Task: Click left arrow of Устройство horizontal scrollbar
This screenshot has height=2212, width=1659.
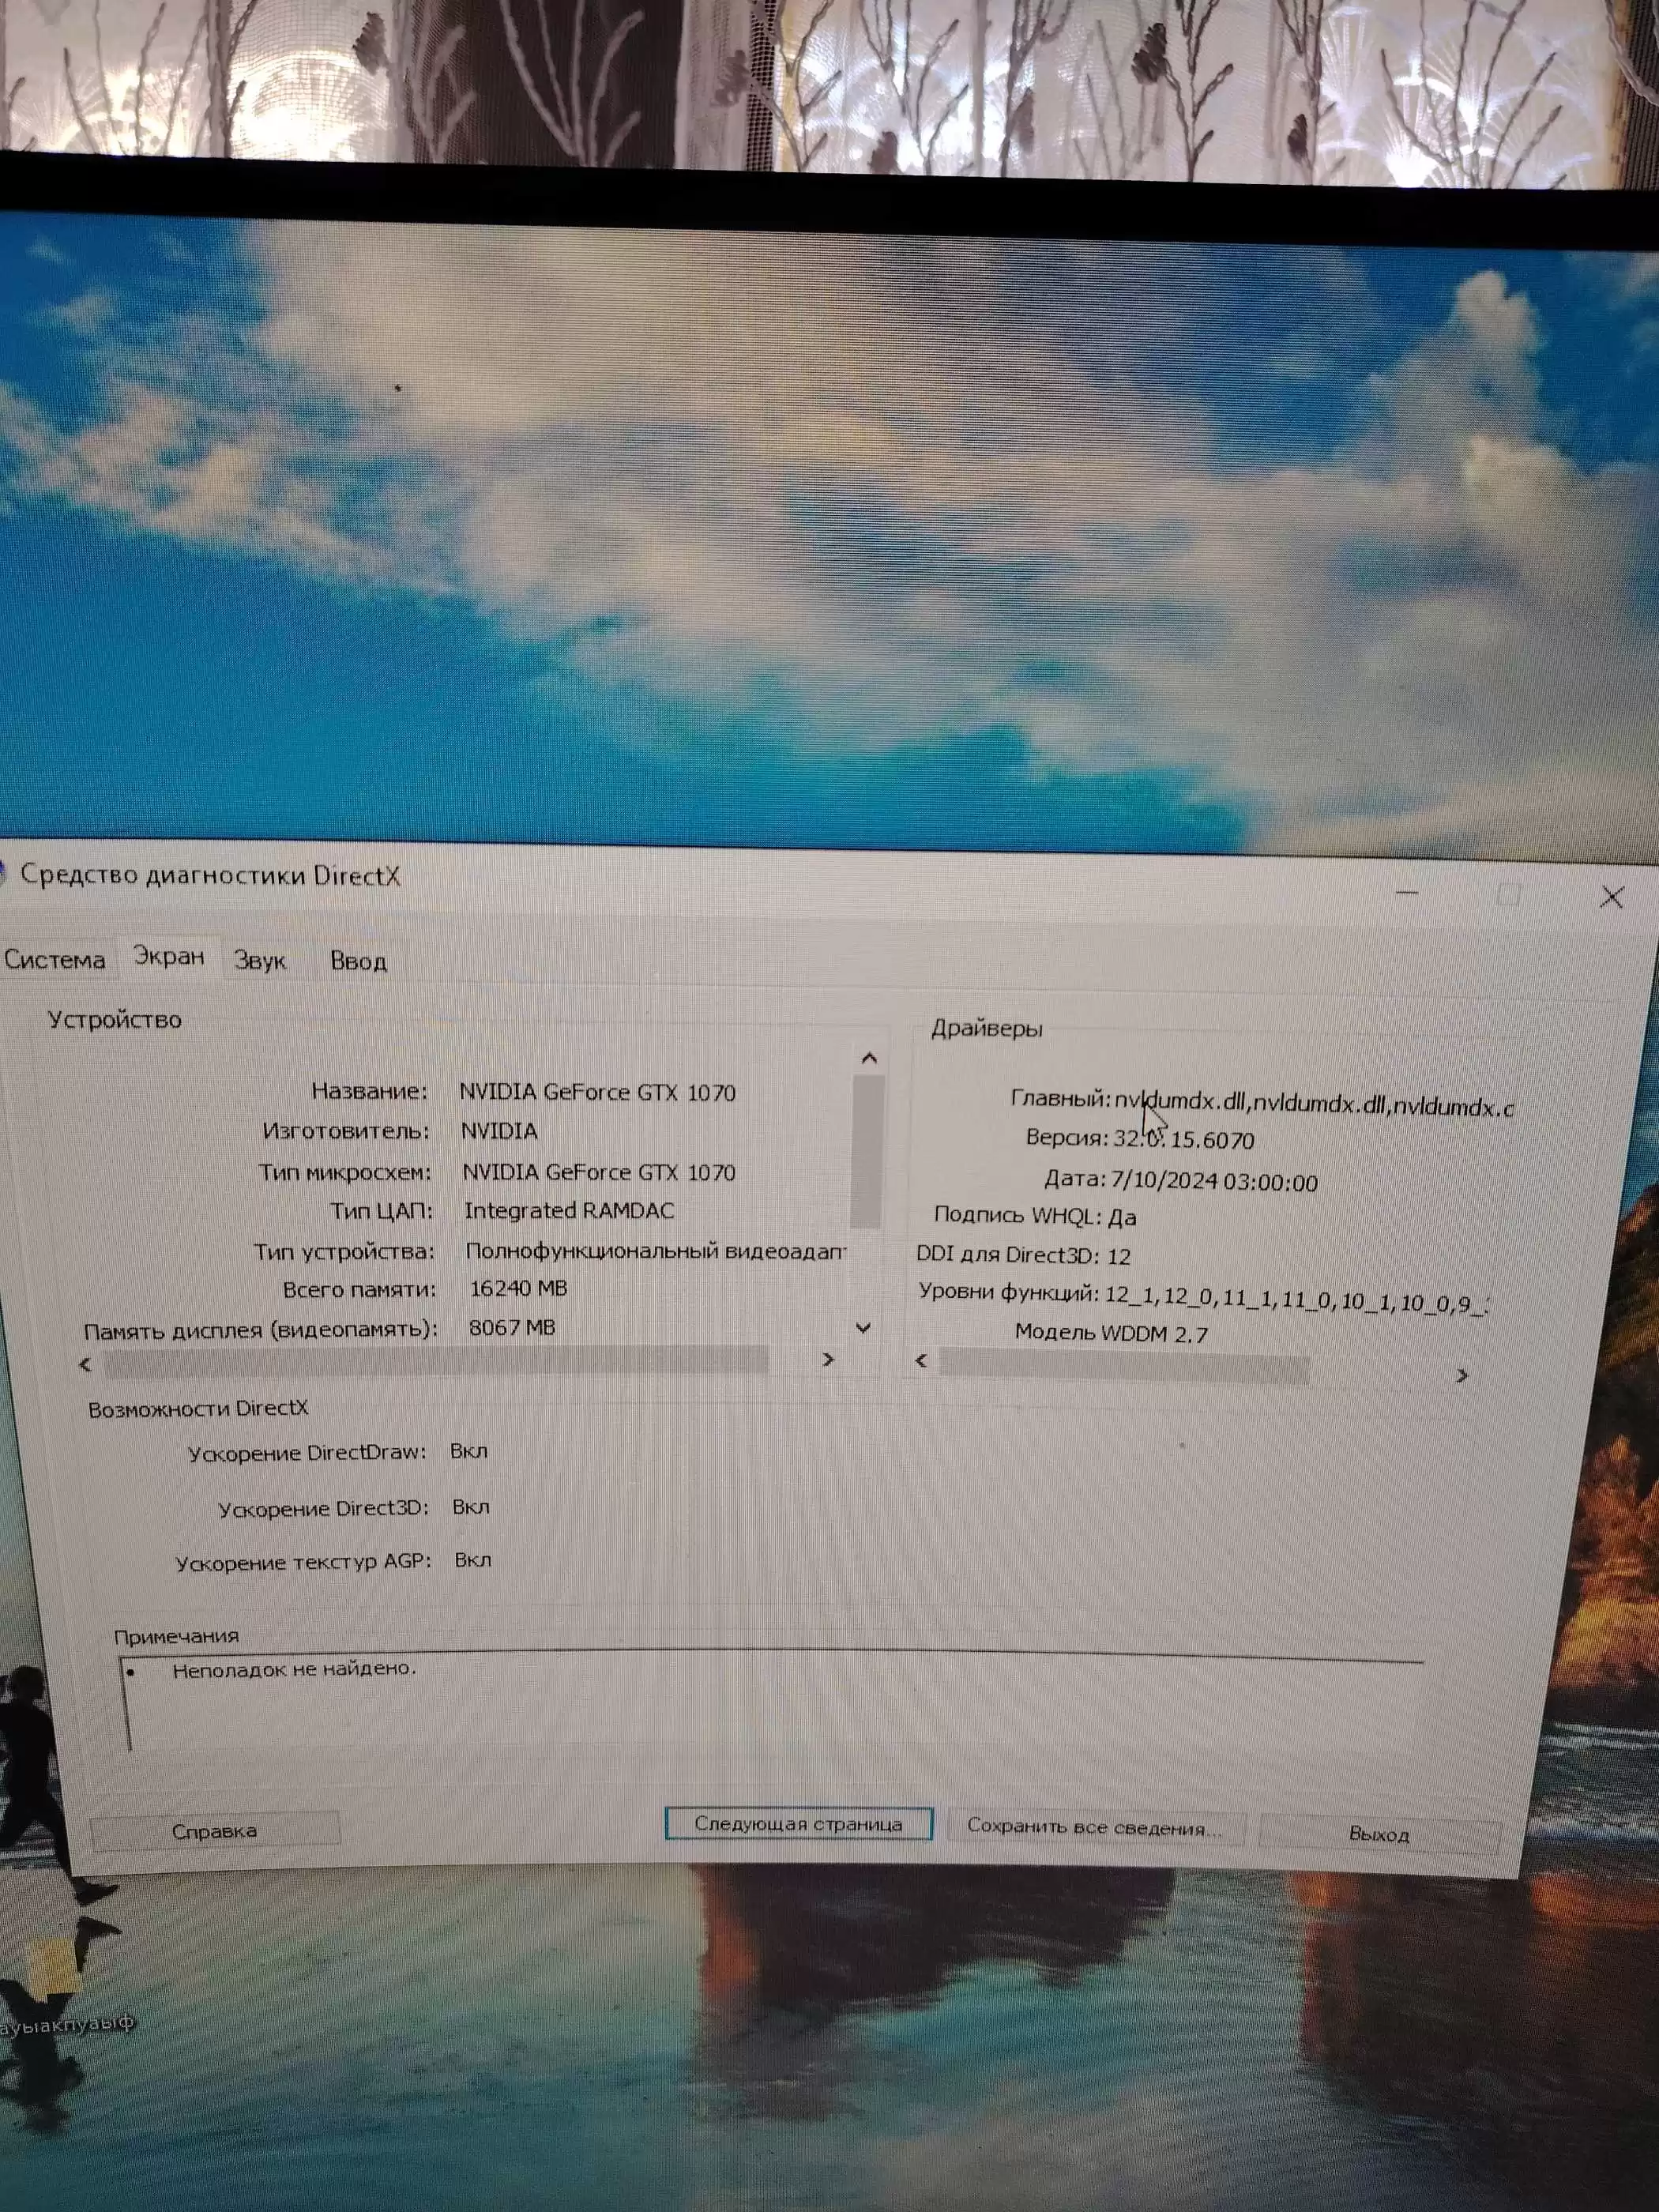Action: (85, 1364)
